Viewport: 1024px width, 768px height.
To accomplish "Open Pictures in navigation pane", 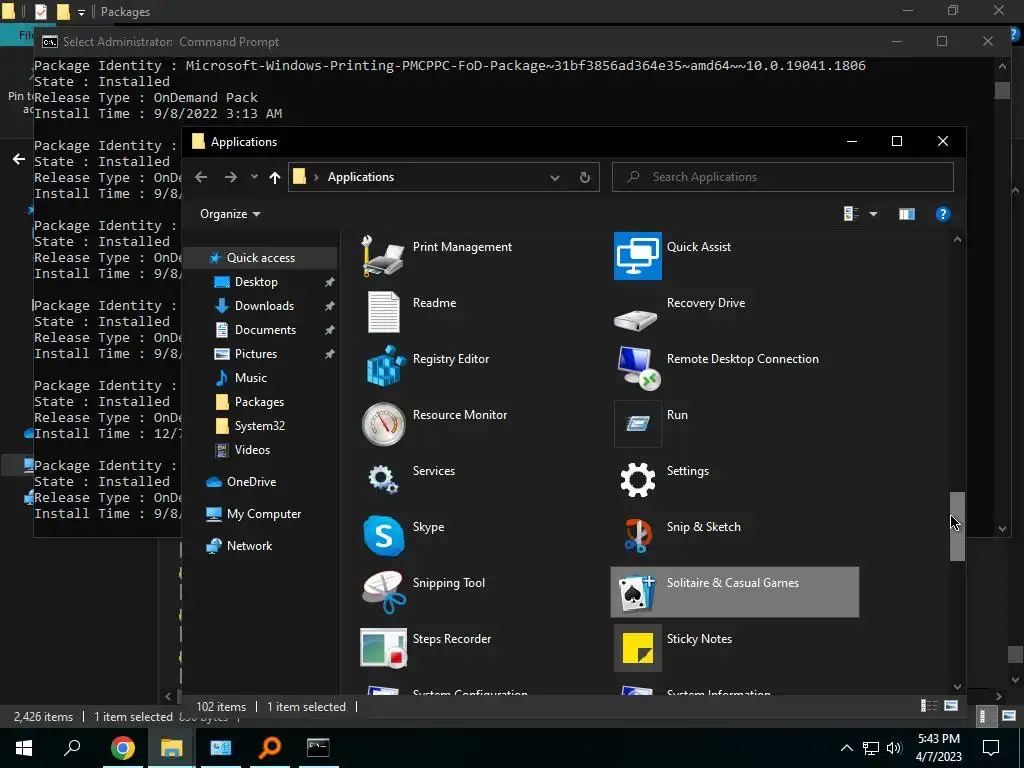I will pyautogui.click(x=255, y=354).
